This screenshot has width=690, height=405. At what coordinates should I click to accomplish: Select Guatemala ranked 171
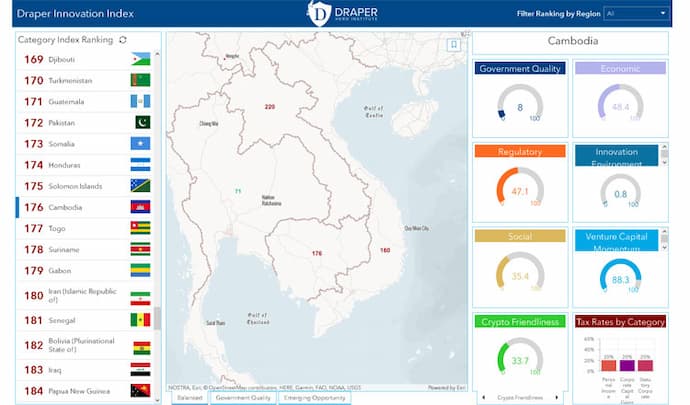pos(85,102)
